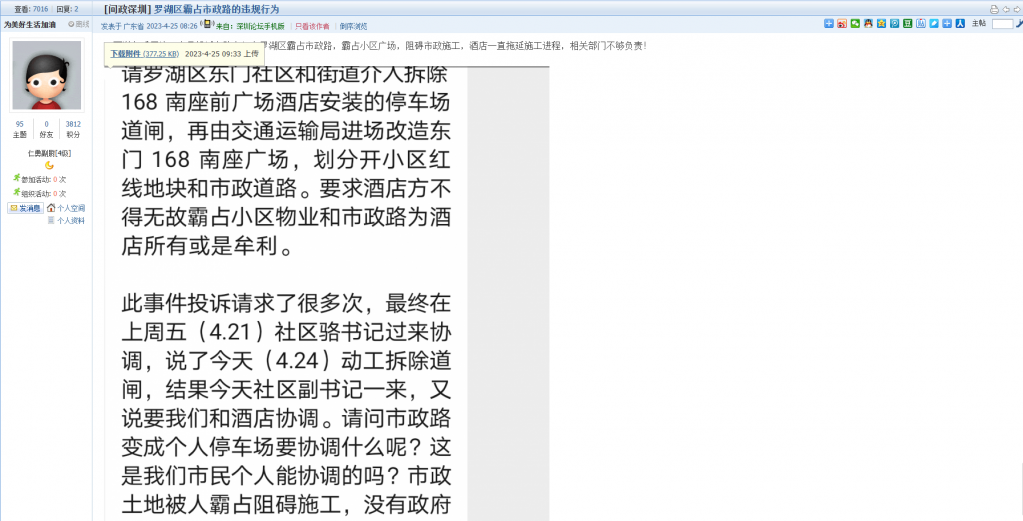Click the 发消息 send message button
The width and height of the screenshot is (1023, 521).
(25, 208)
